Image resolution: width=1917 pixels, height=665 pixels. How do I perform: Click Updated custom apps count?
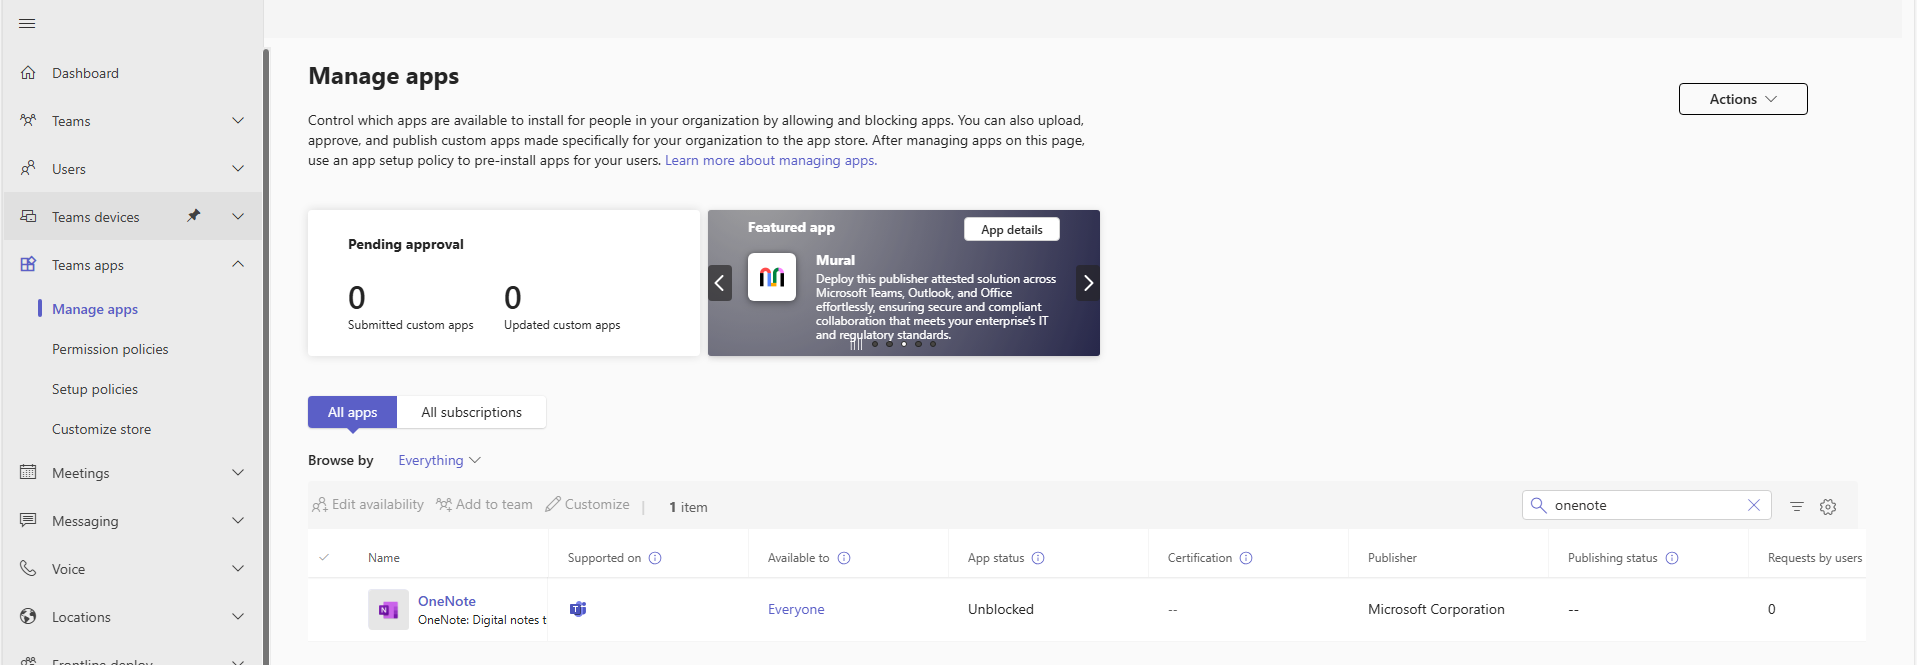pos(513,298)
